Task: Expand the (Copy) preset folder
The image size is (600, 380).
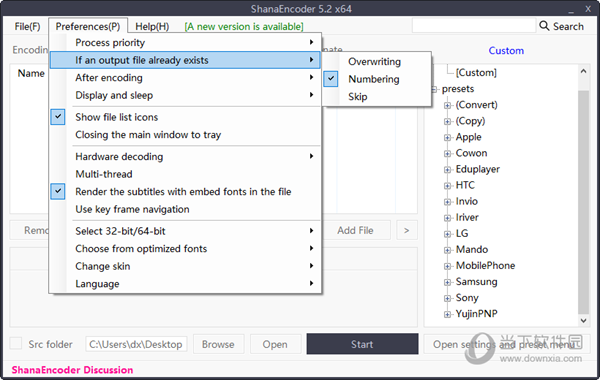Action: click(x=447, y=122)
